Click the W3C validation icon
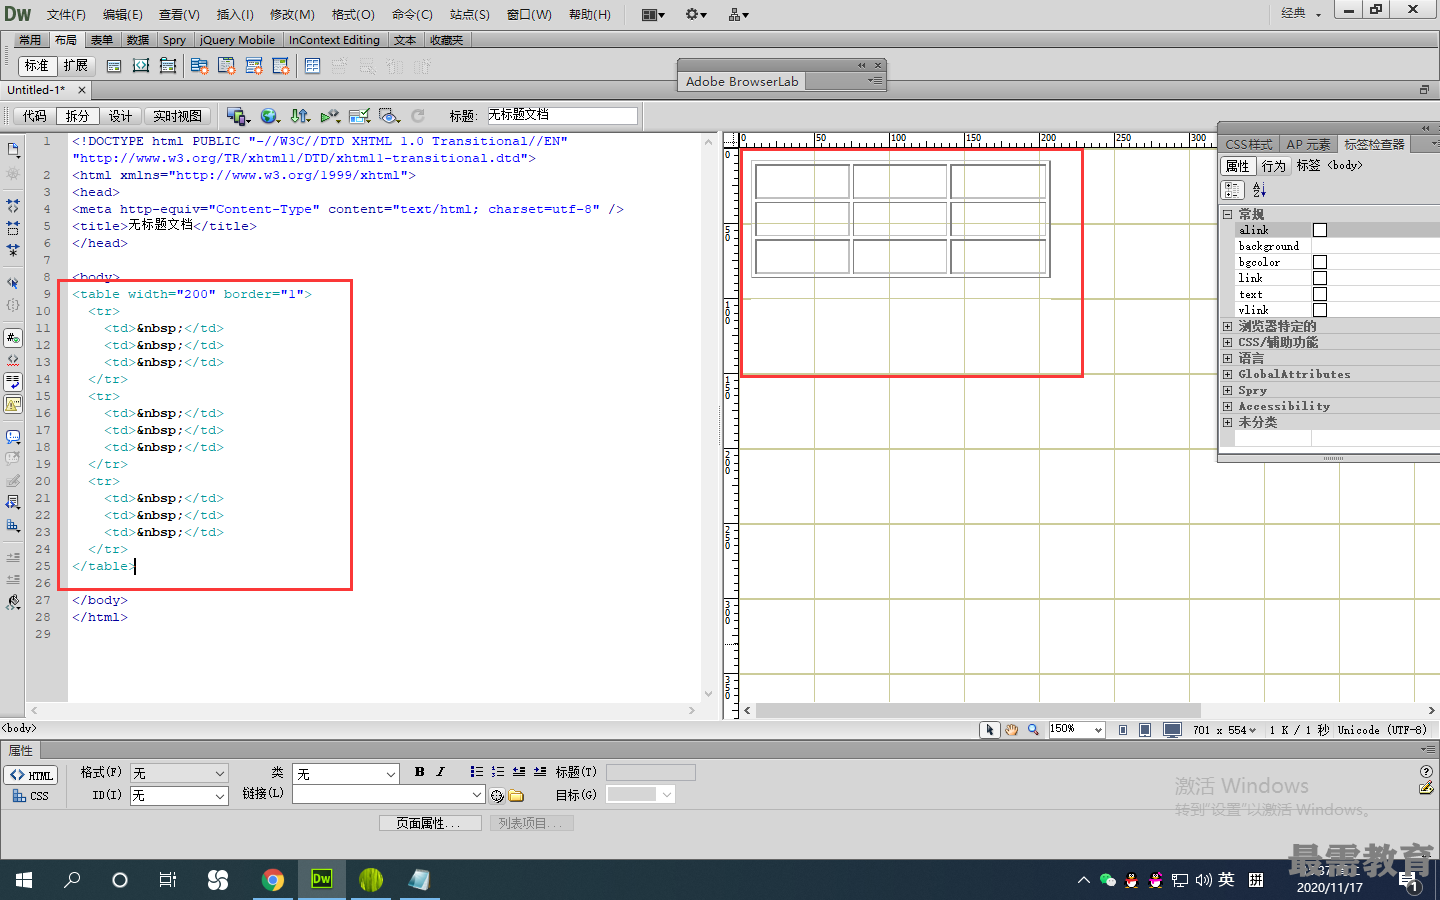The width and height of the screenshot is (1440, 900). click(x=330, y=116)
